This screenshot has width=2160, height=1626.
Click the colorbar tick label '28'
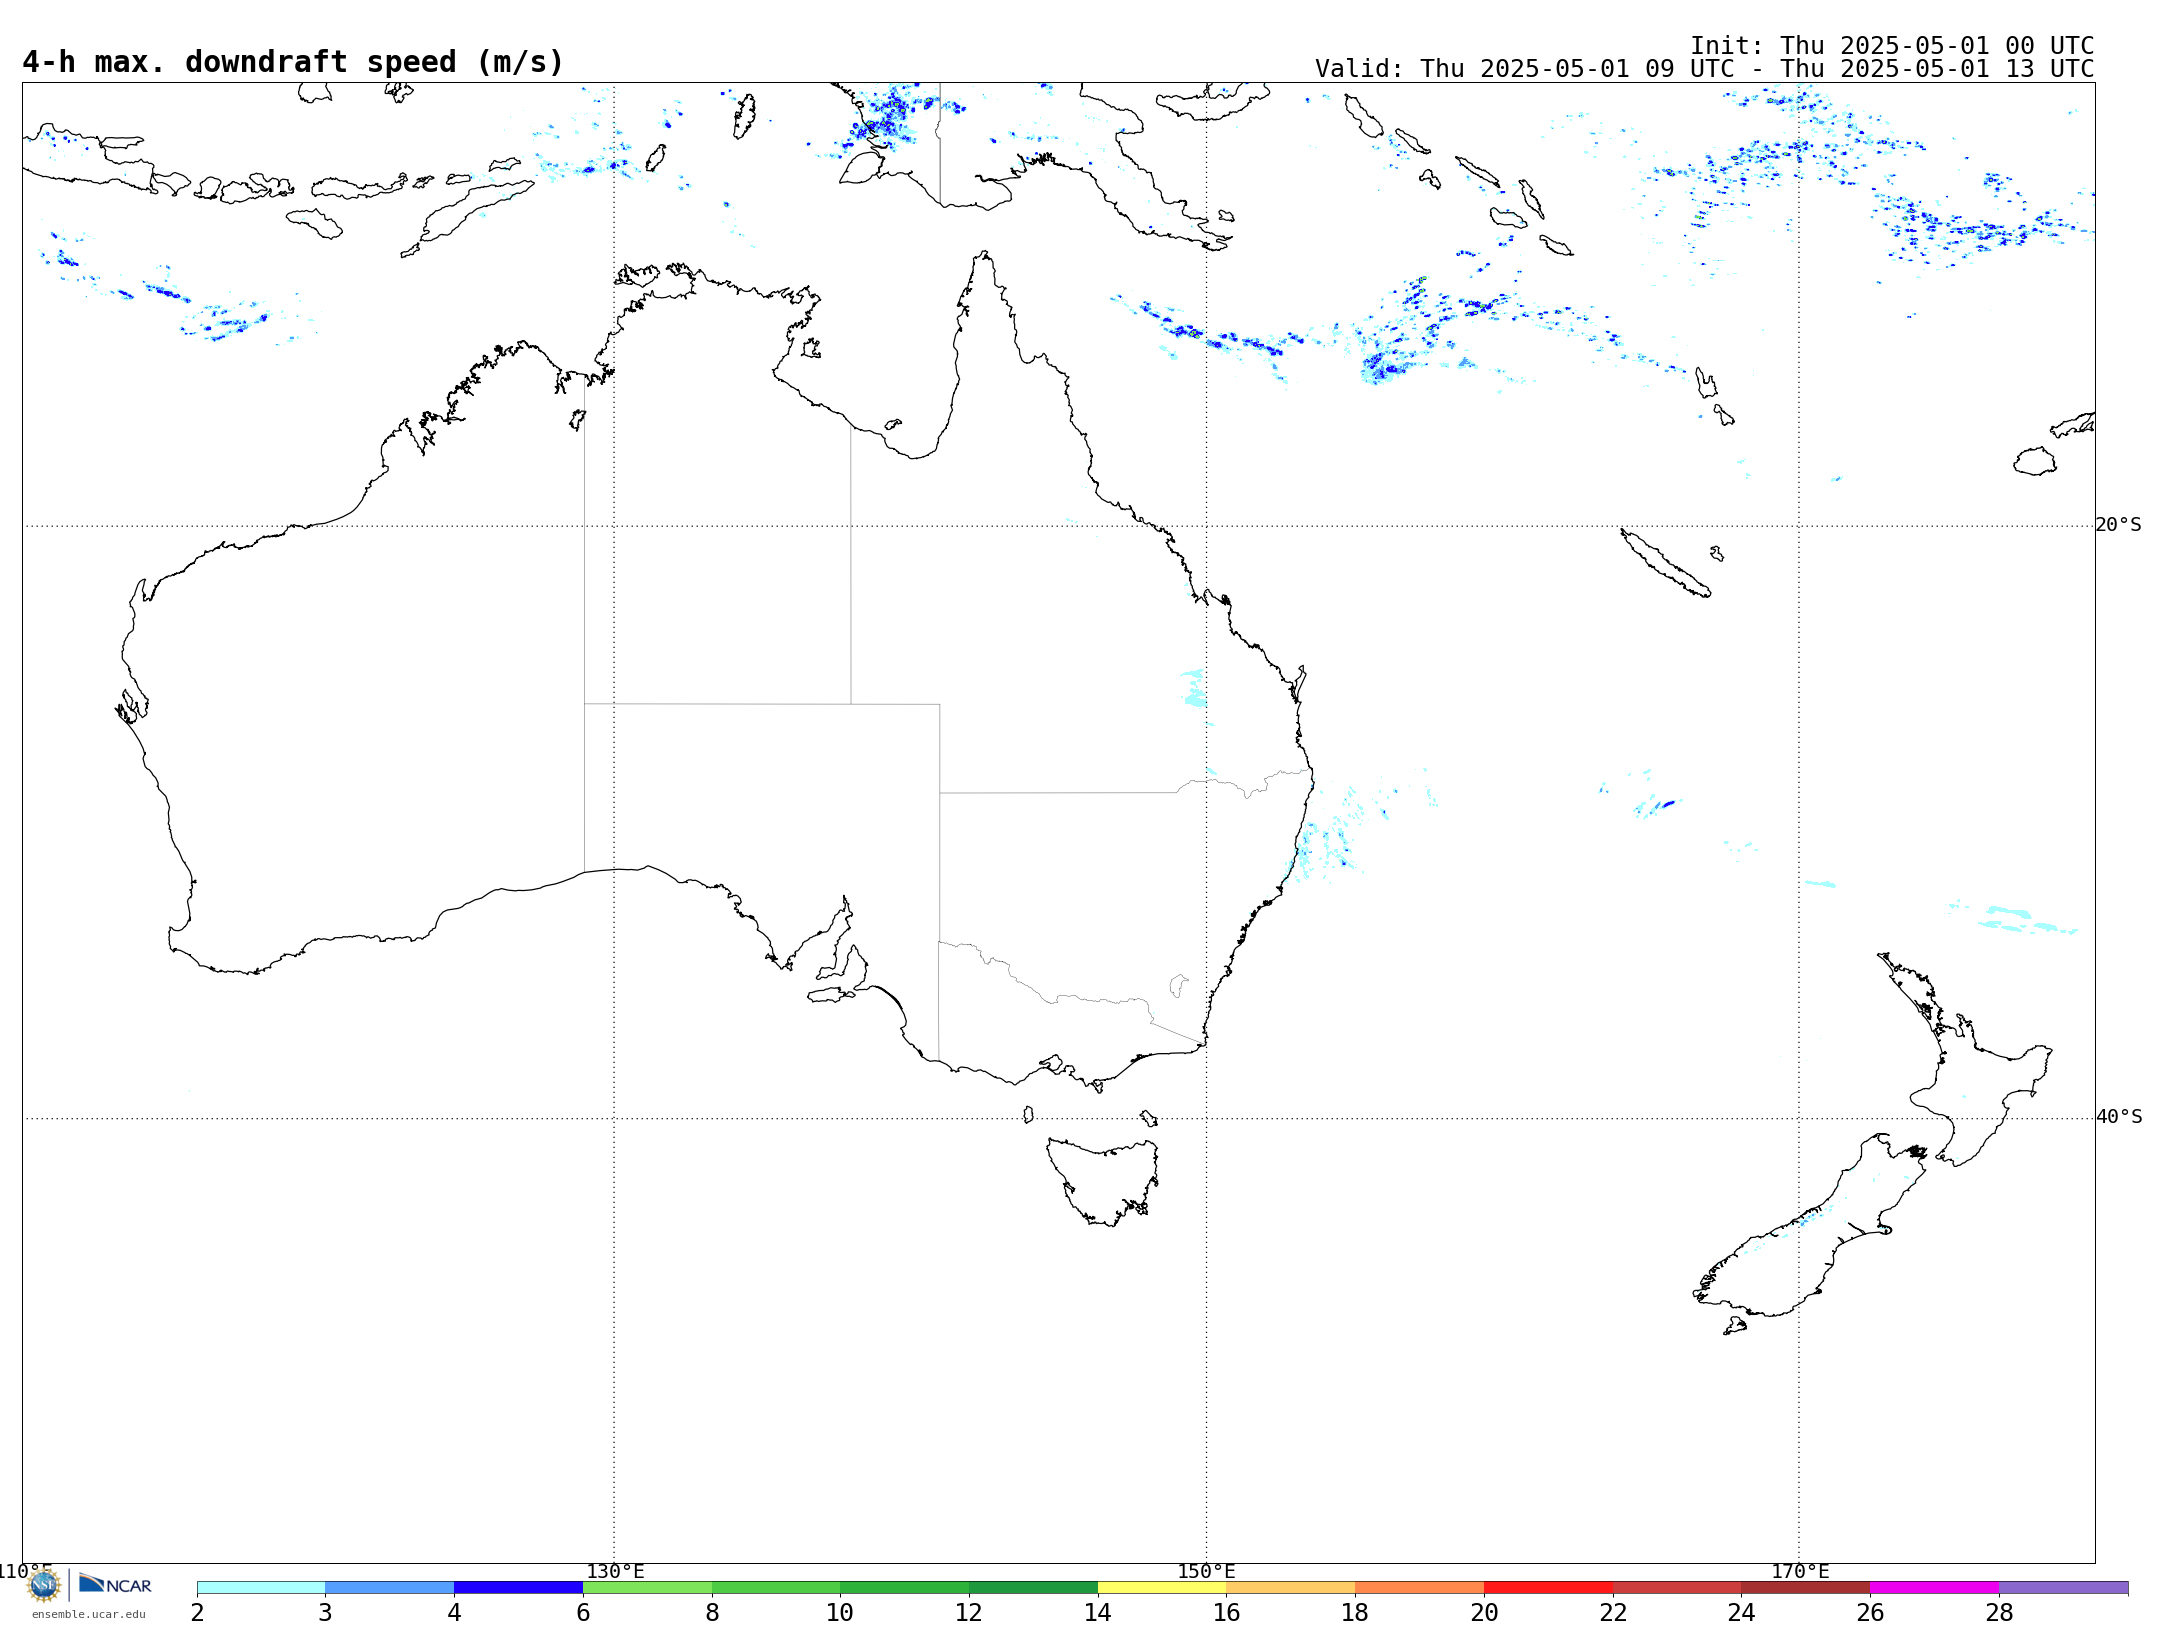click(1999, 1612)
